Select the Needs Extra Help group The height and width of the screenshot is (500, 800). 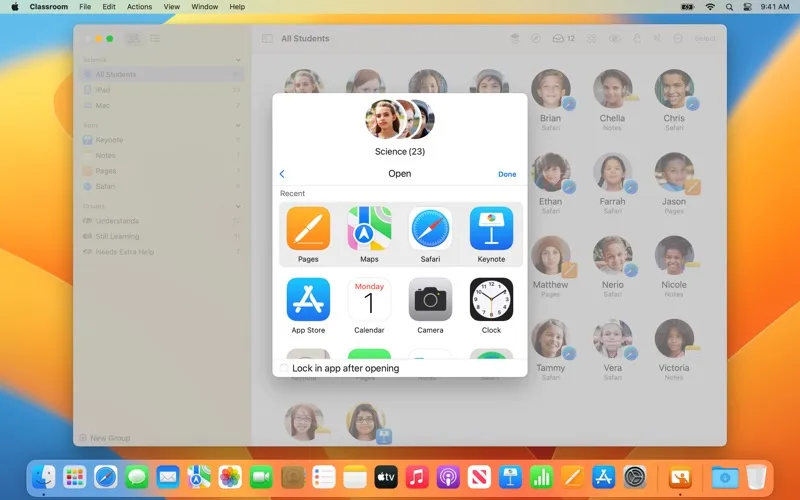162,252
